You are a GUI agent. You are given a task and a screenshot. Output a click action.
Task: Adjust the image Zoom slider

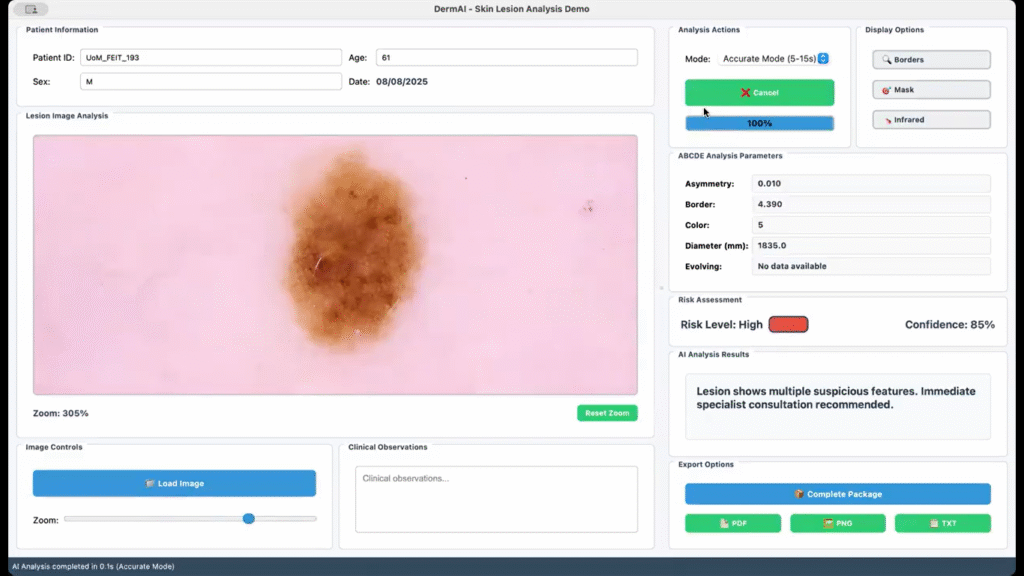tap(249, 519)
